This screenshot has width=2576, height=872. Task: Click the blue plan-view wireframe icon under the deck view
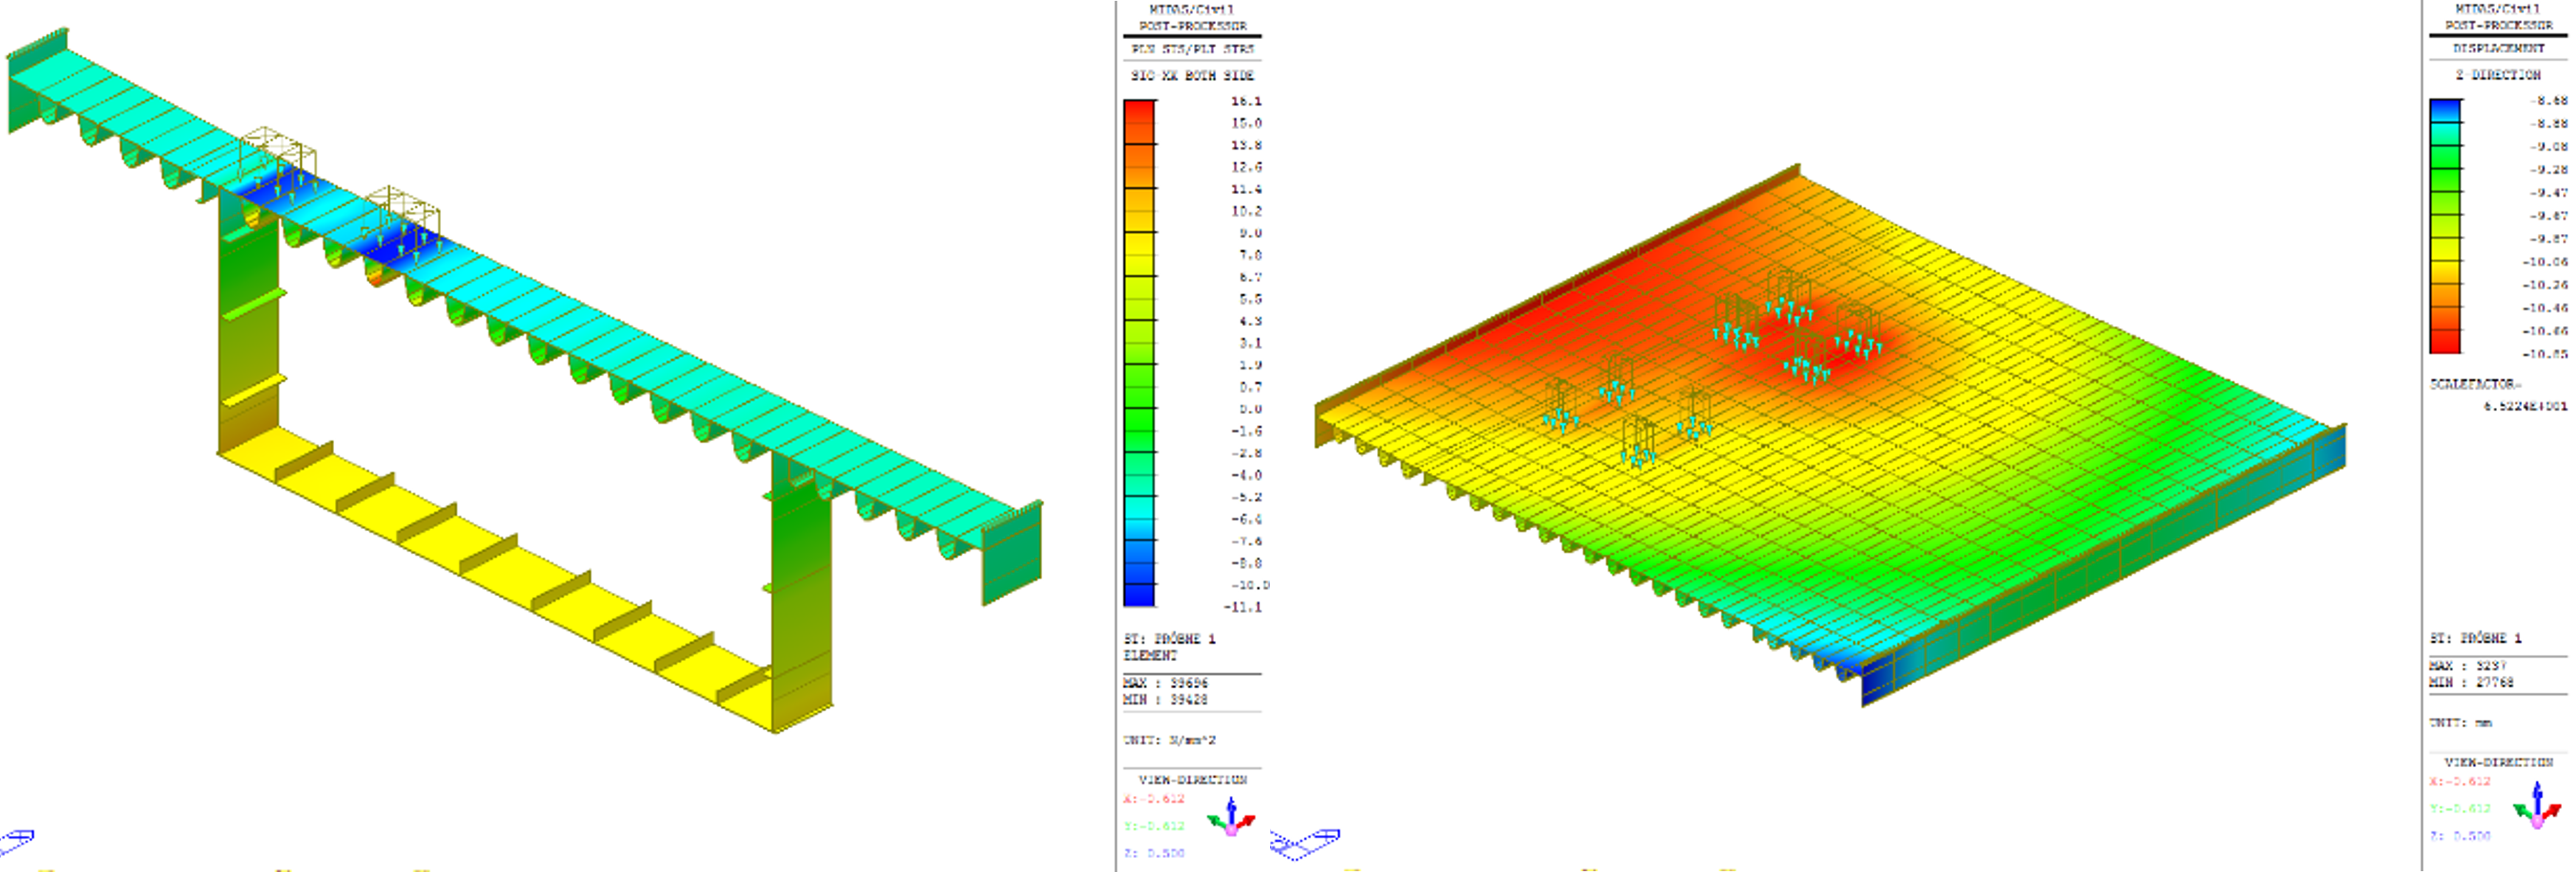point(1305,843)
